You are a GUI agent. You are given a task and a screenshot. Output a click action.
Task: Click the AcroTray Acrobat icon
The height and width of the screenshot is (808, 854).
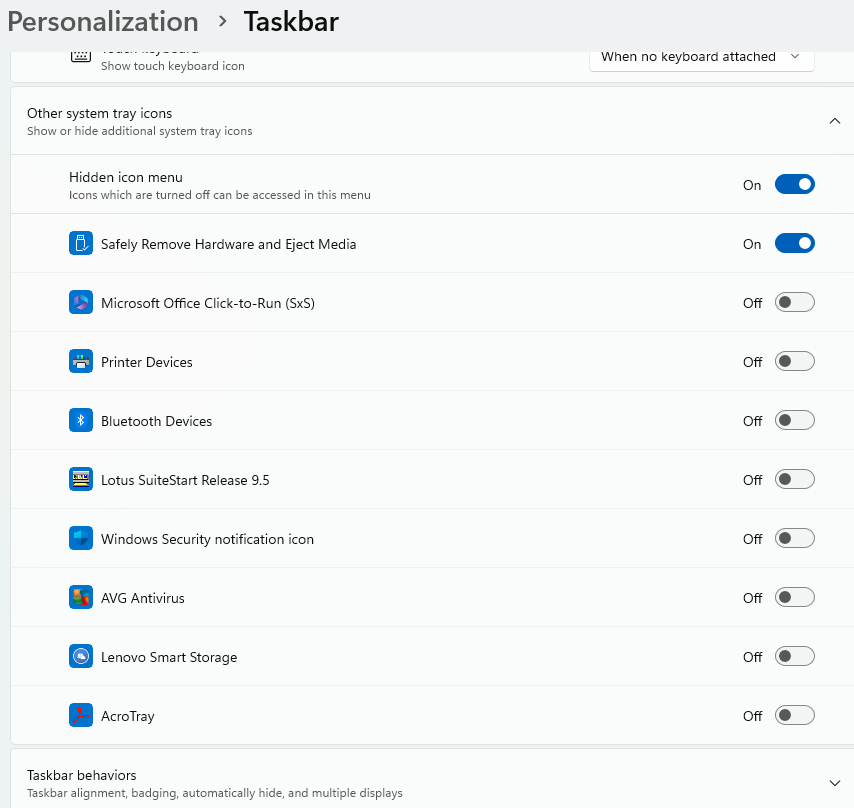pyautogui.click(x=81, y=715)
